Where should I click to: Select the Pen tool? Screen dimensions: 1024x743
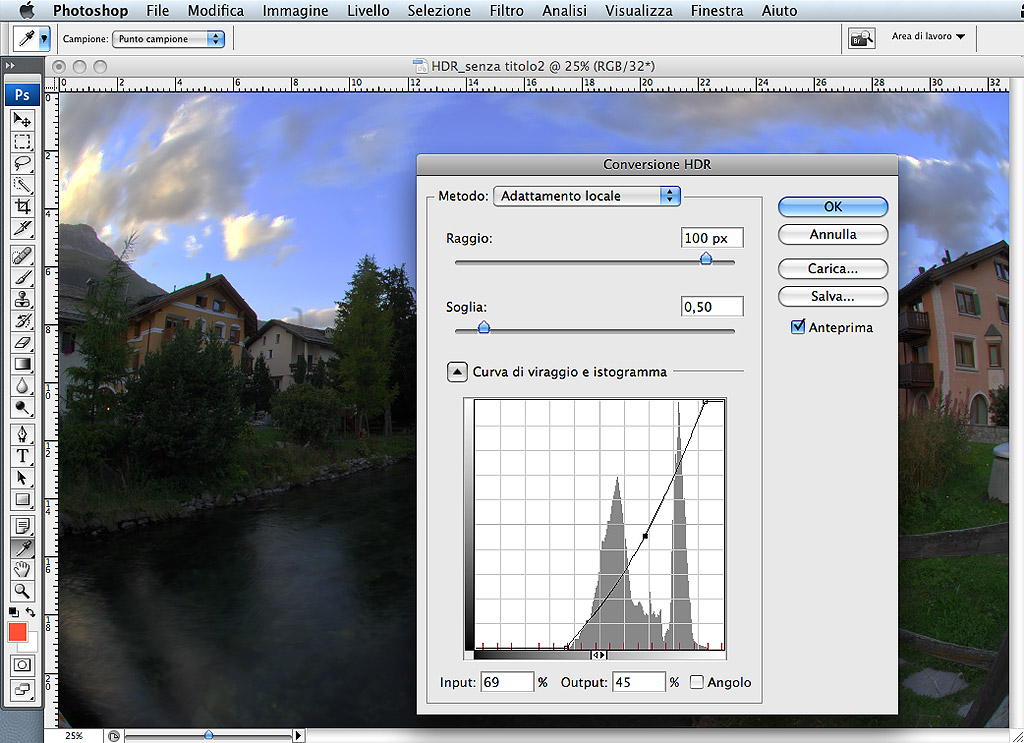pyautogui.click(x=22, y=434)
